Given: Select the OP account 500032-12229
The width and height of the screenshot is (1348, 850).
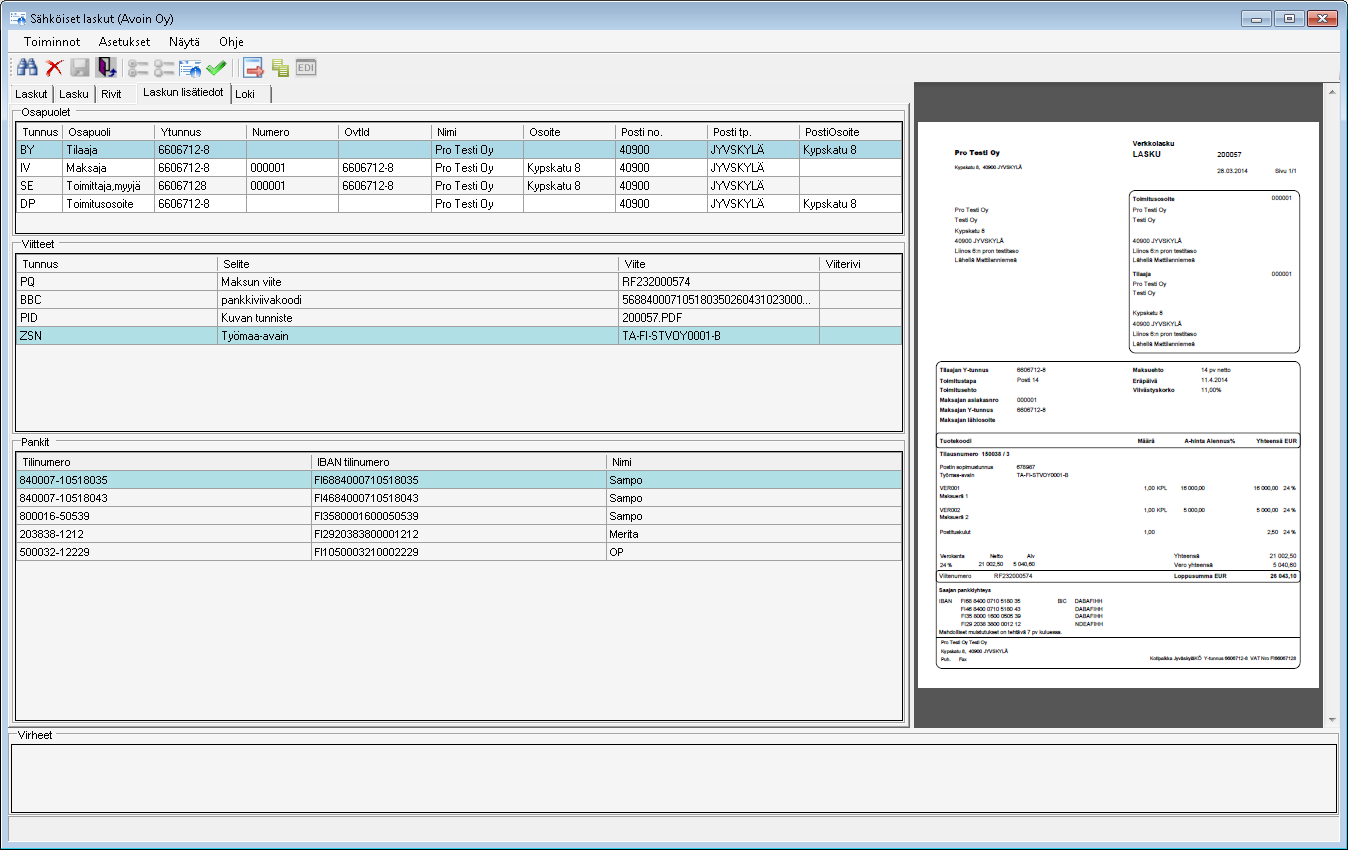Looking at the screenshot, I should click(458, 551).
